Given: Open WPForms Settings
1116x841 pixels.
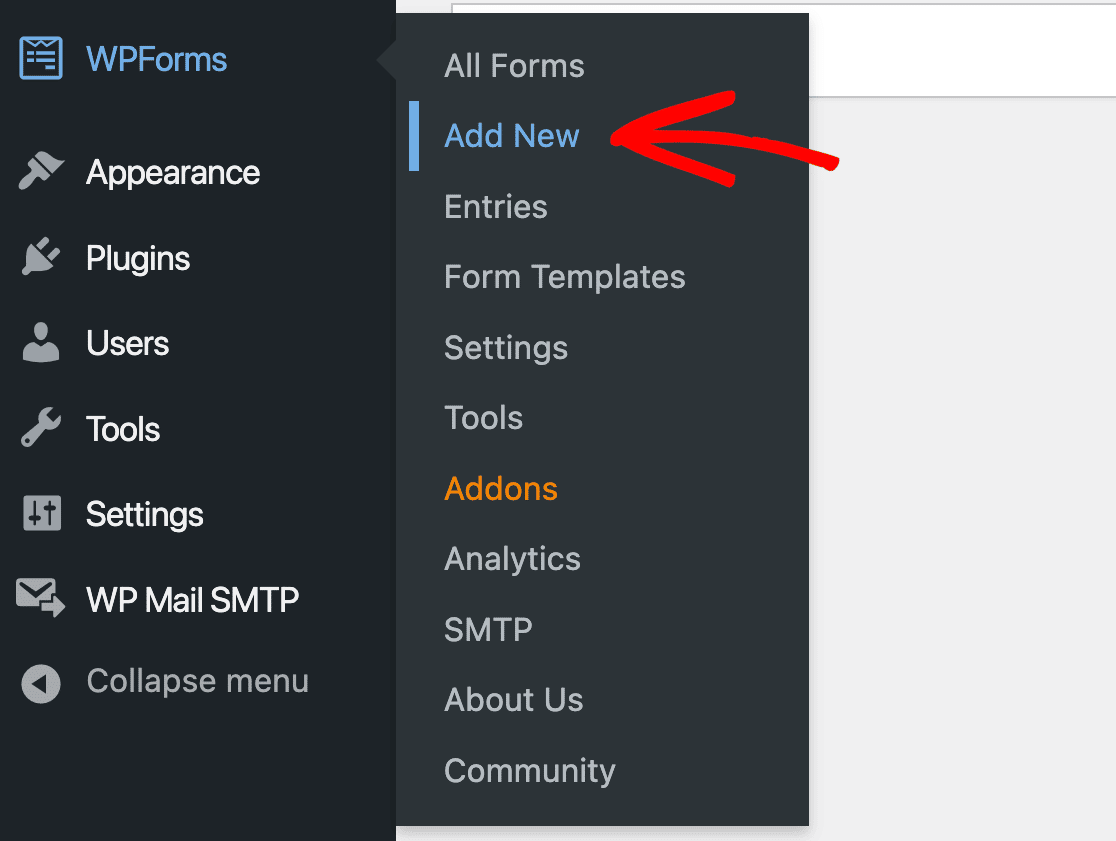Looking at the screenshot, I should 506,348.
